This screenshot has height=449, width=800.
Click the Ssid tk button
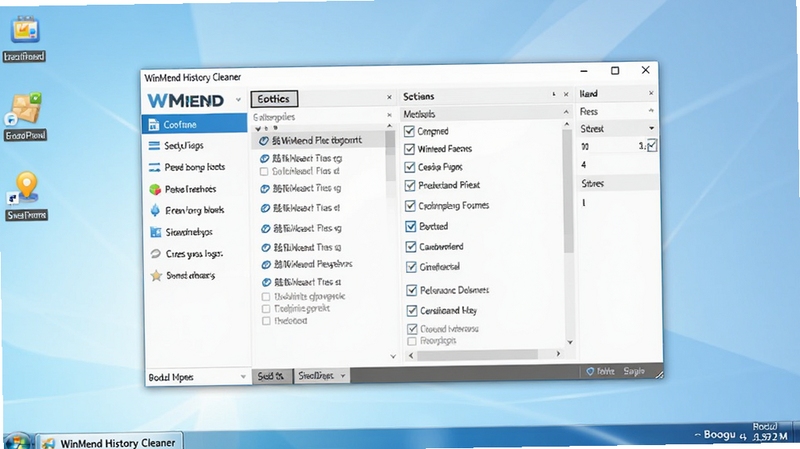271,376
